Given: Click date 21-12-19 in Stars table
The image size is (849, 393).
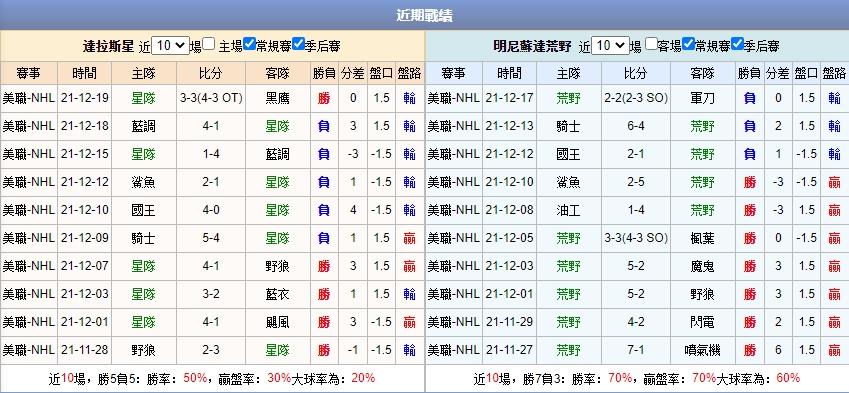Looking at the screenshot, I should (85, 98).
